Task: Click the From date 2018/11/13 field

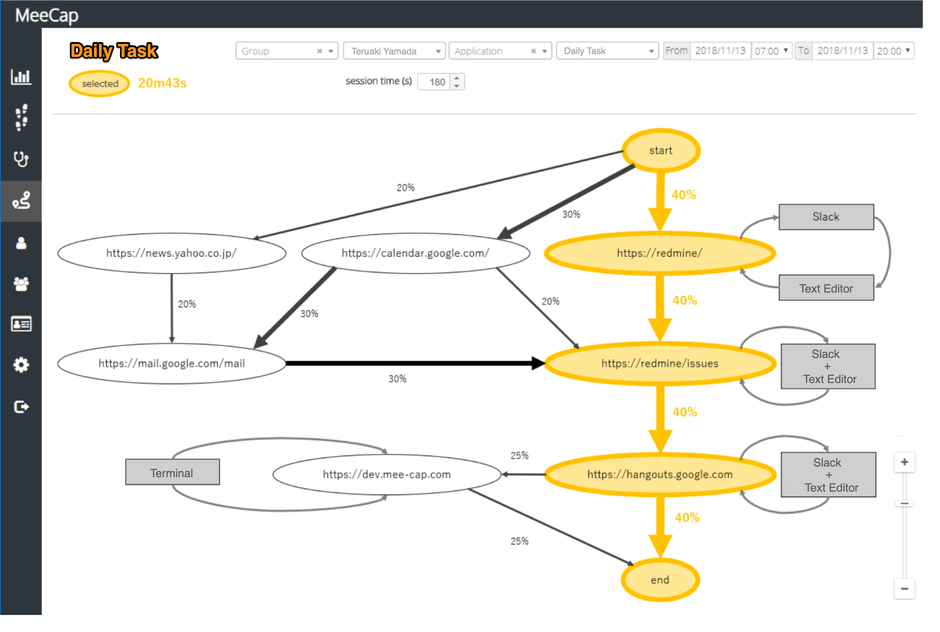Action: [720, 51]
